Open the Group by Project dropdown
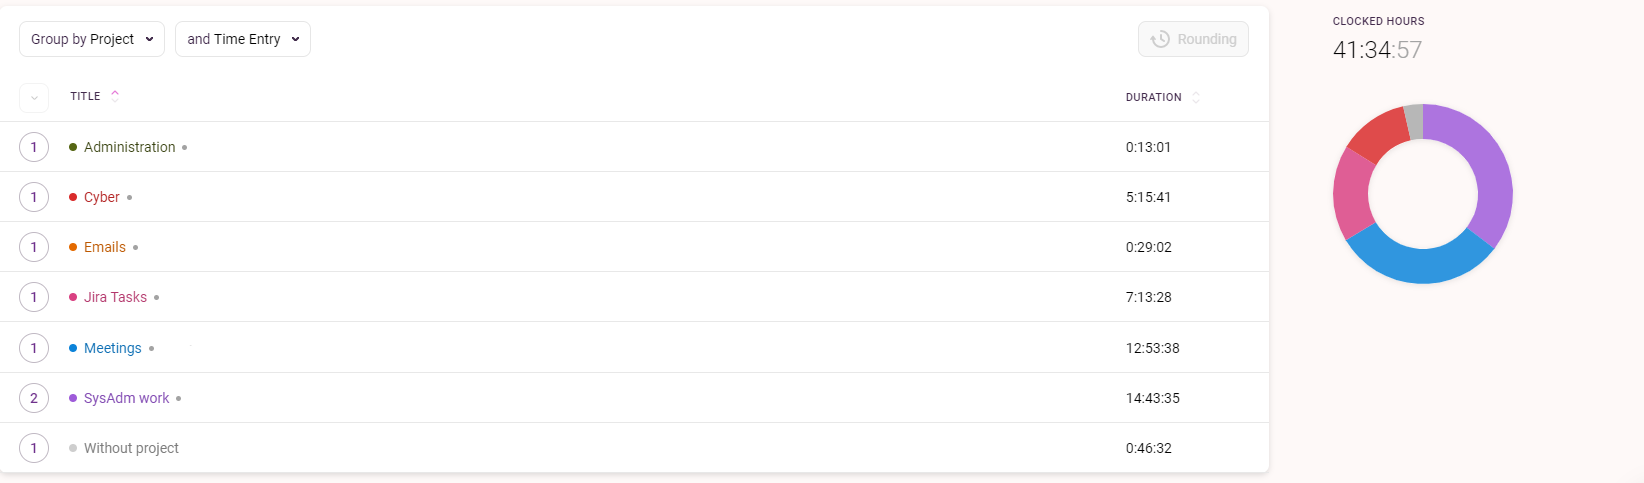Screen dimensions: 1644x483 92,39
